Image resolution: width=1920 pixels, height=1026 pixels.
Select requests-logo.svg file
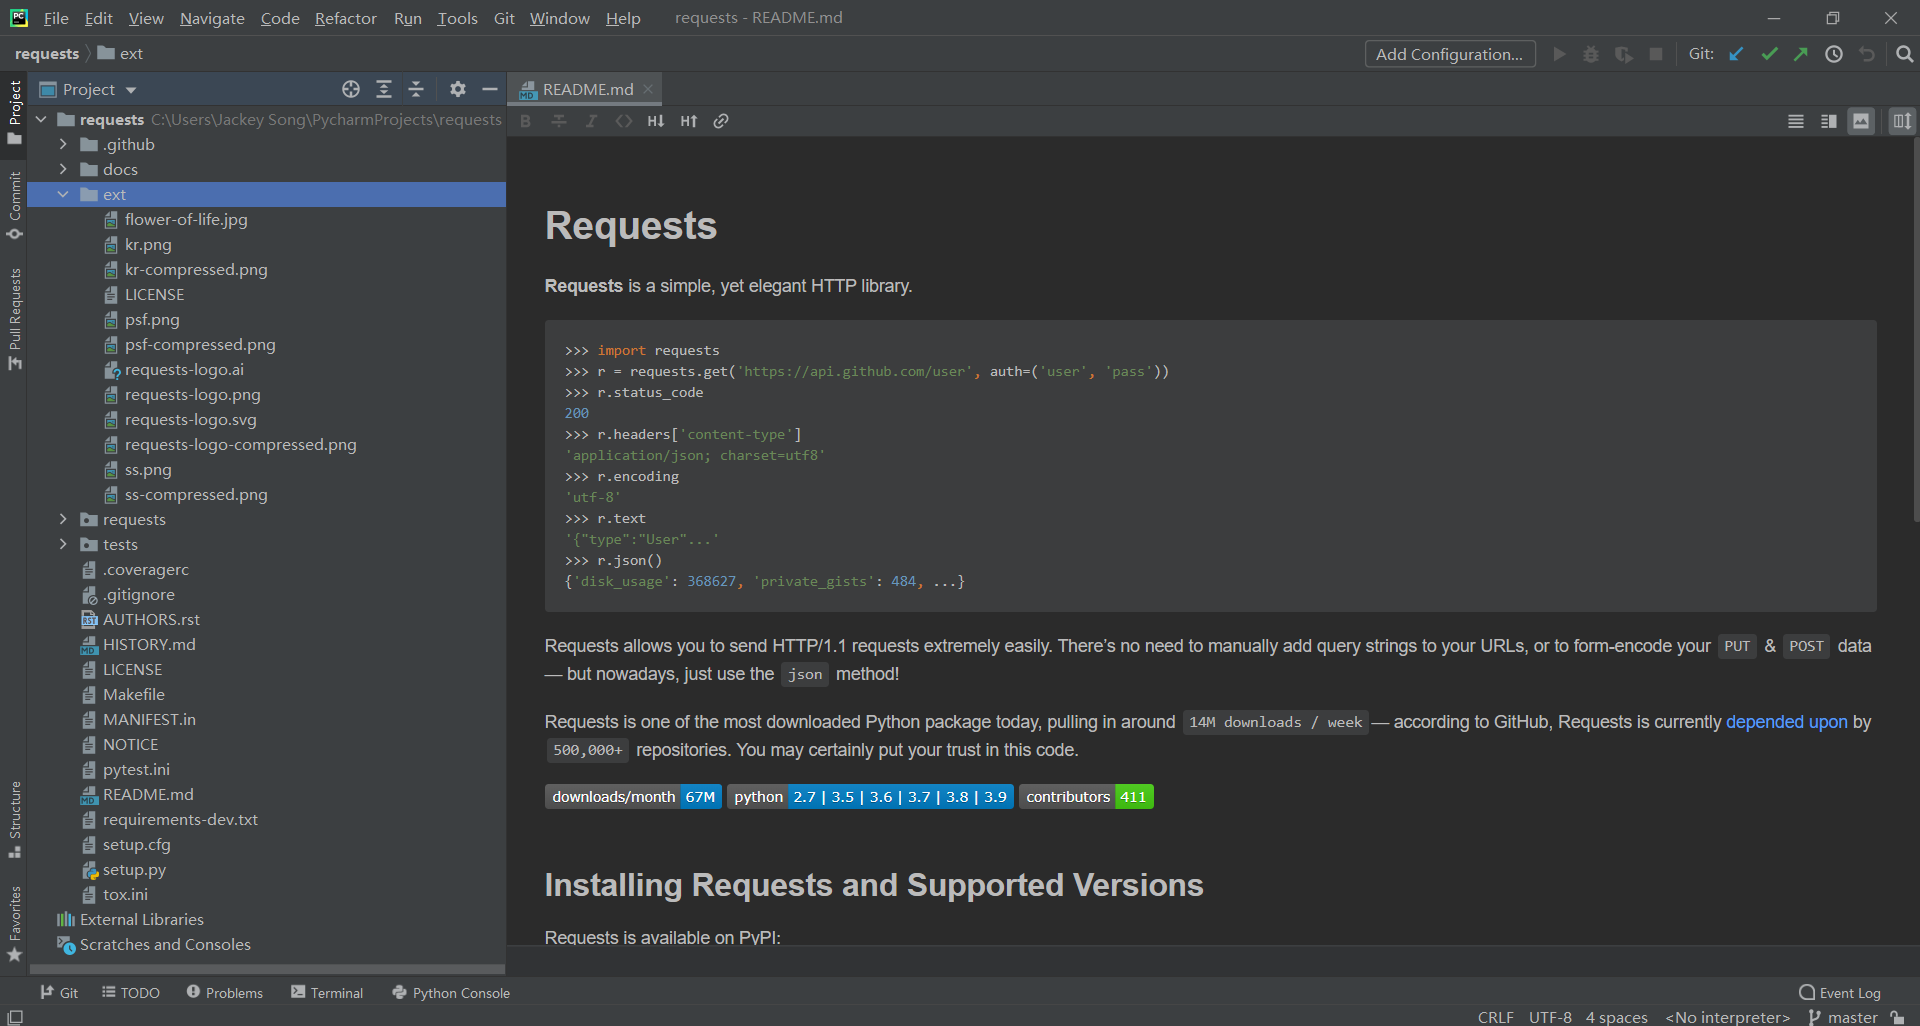[x=190, y=419]
